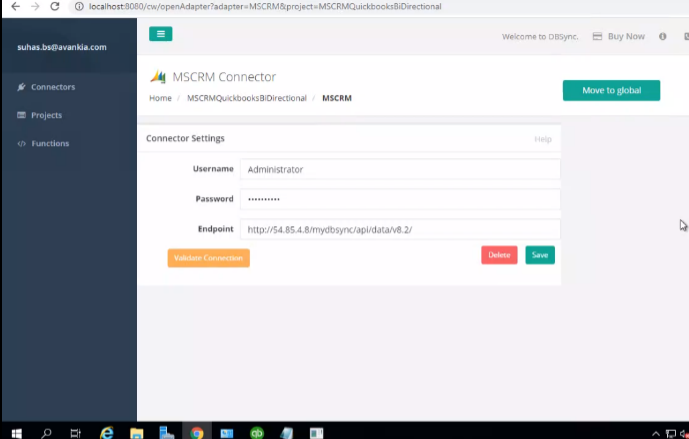
Task: Click the info icon in the header
Action: (x=662, y=36)
